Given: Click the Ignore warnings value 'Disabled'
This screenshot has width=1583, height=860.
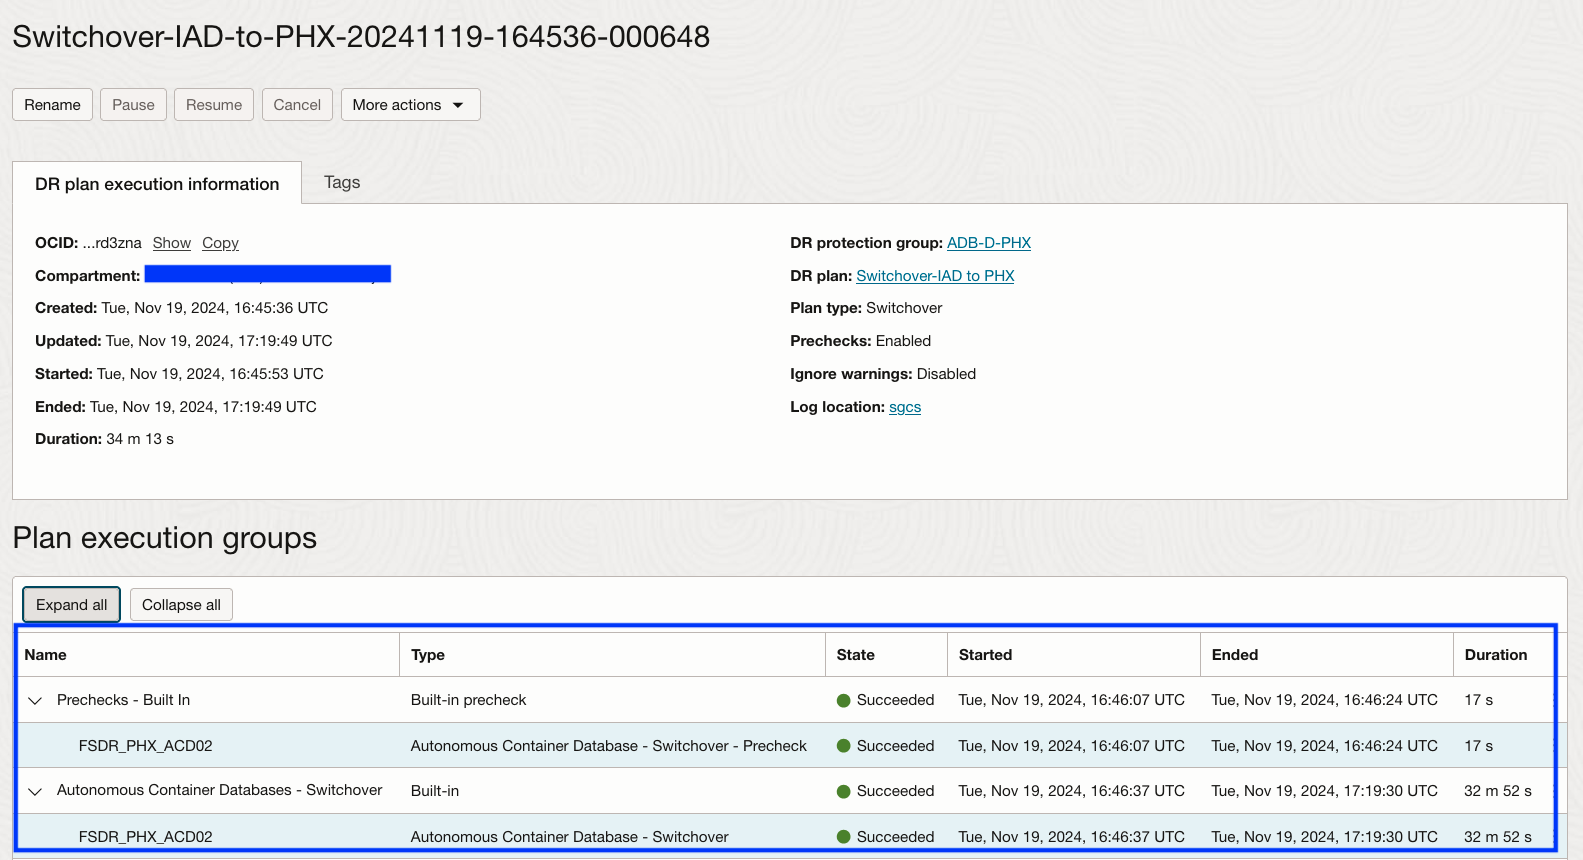Looking at the screenshot, I should coord(946,374).
